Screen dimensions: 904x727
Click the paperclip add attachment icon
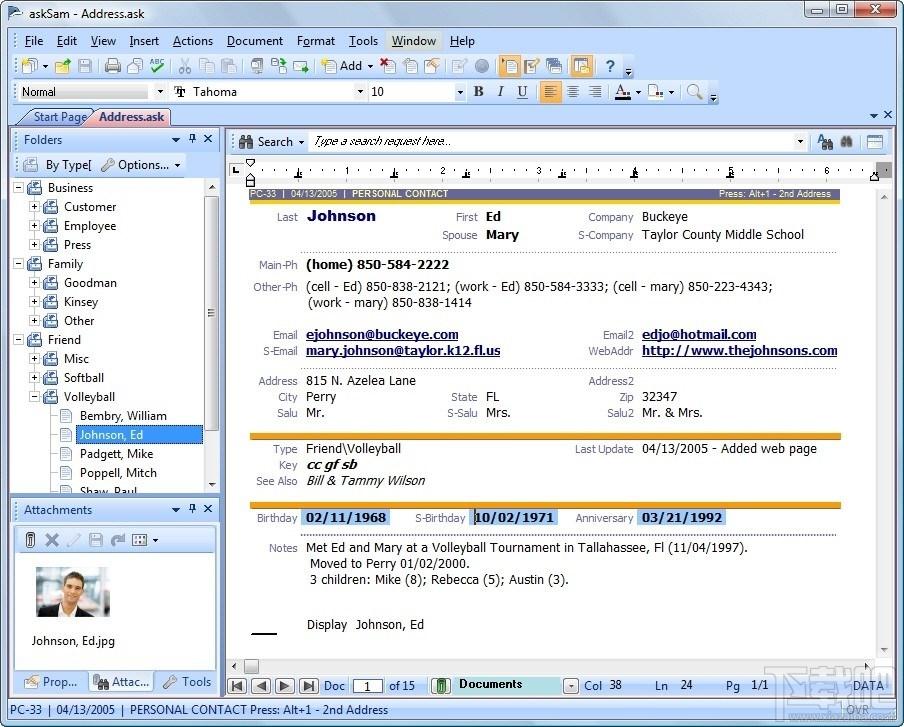[x=31, y=540]
